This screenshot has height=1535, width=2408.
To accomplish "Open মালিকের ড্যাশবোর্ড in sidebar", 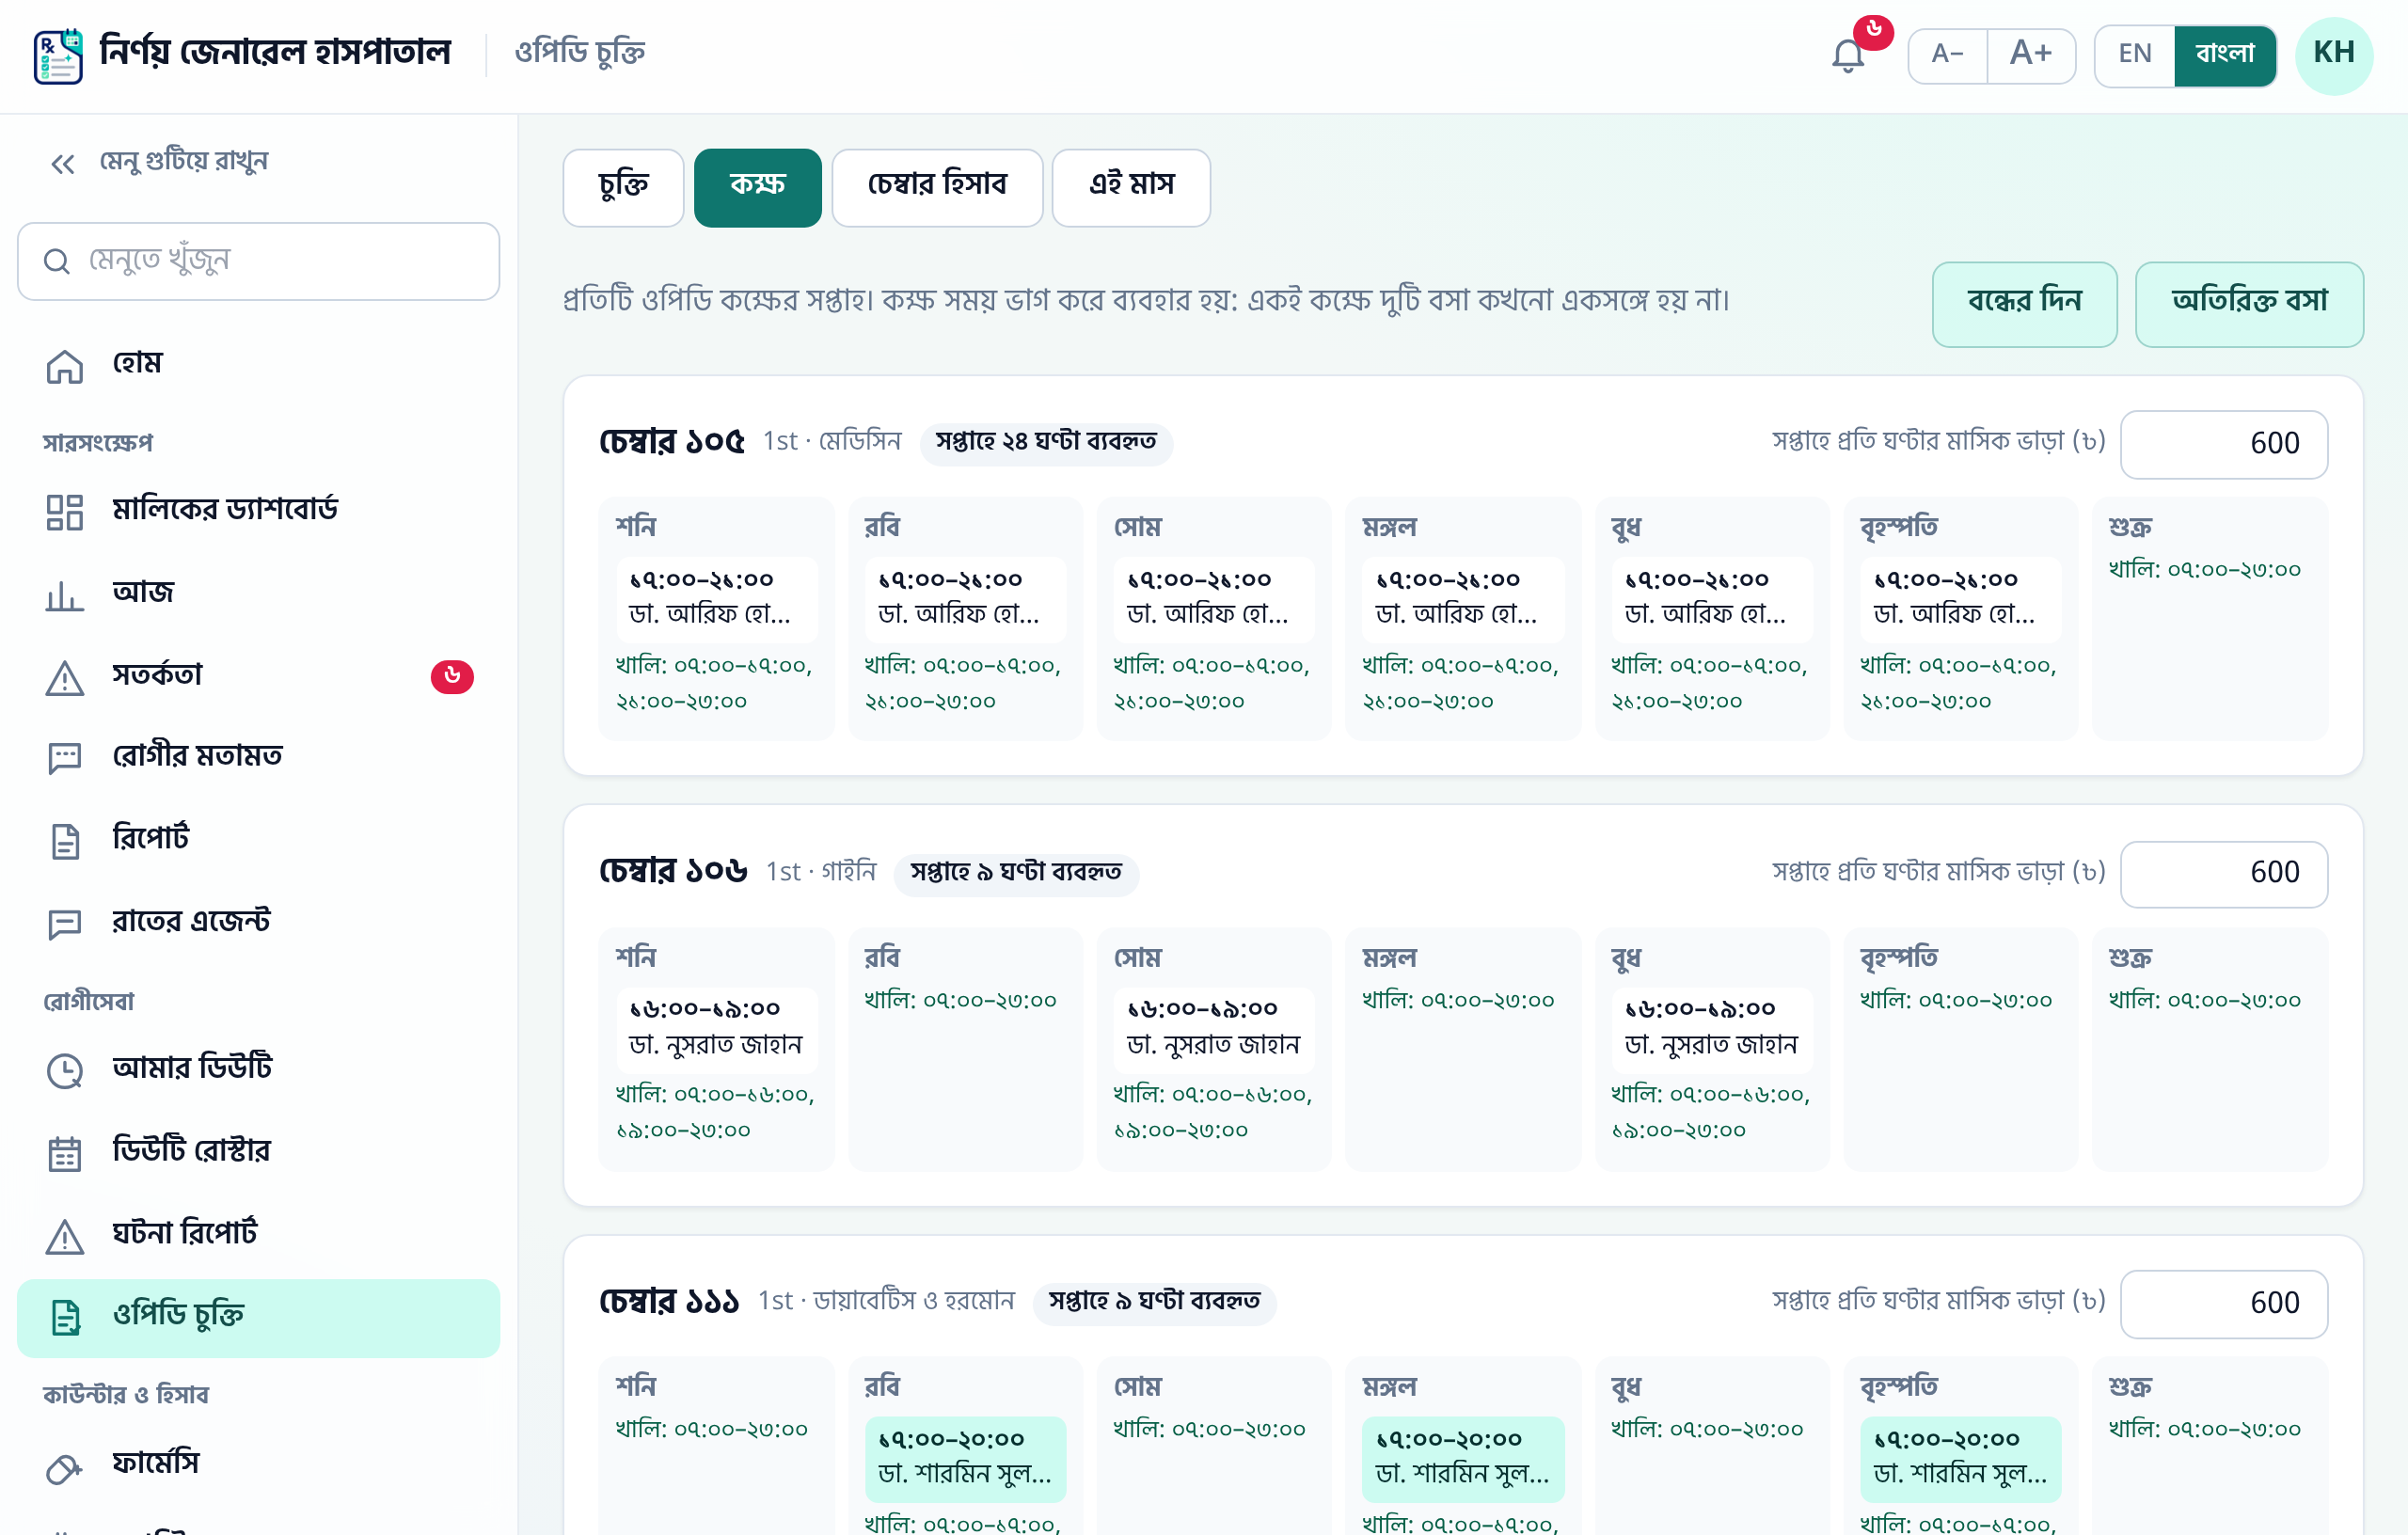I will 258,510.
